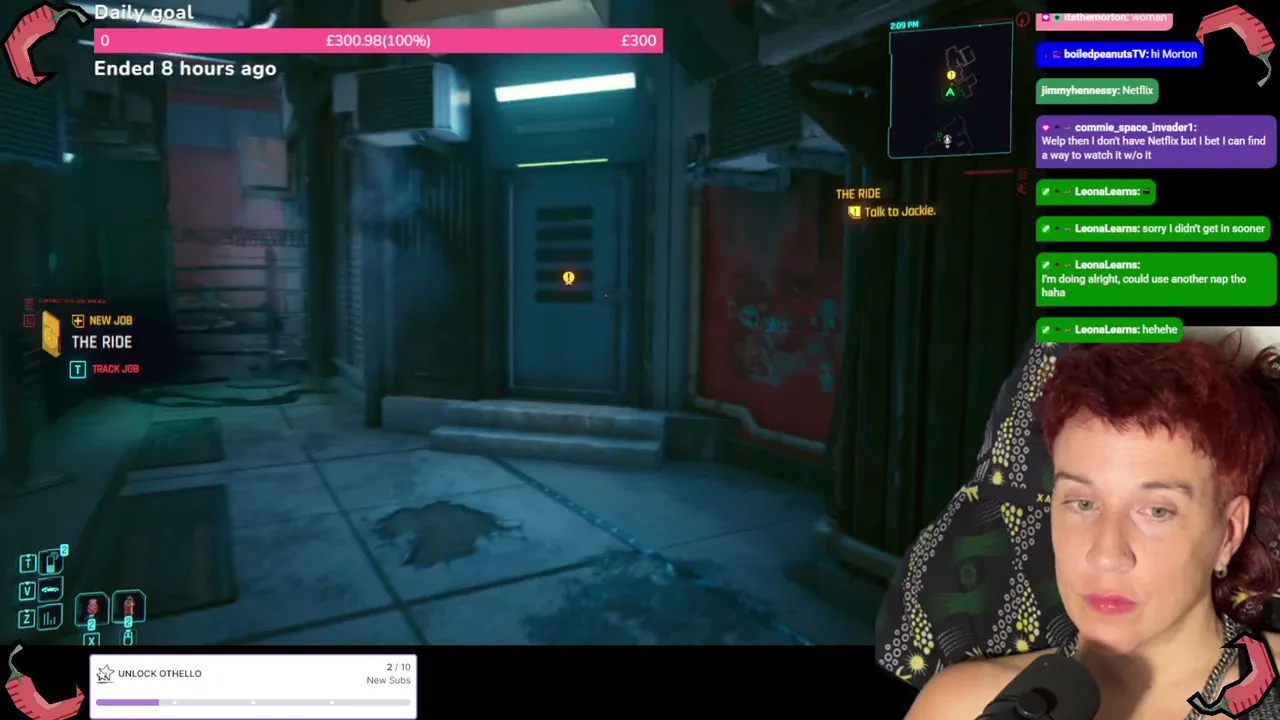The image size is (1280, 720).
Task: Click the yellow job shard icon beside THE RIDE
Action: [x=51, y=332]
